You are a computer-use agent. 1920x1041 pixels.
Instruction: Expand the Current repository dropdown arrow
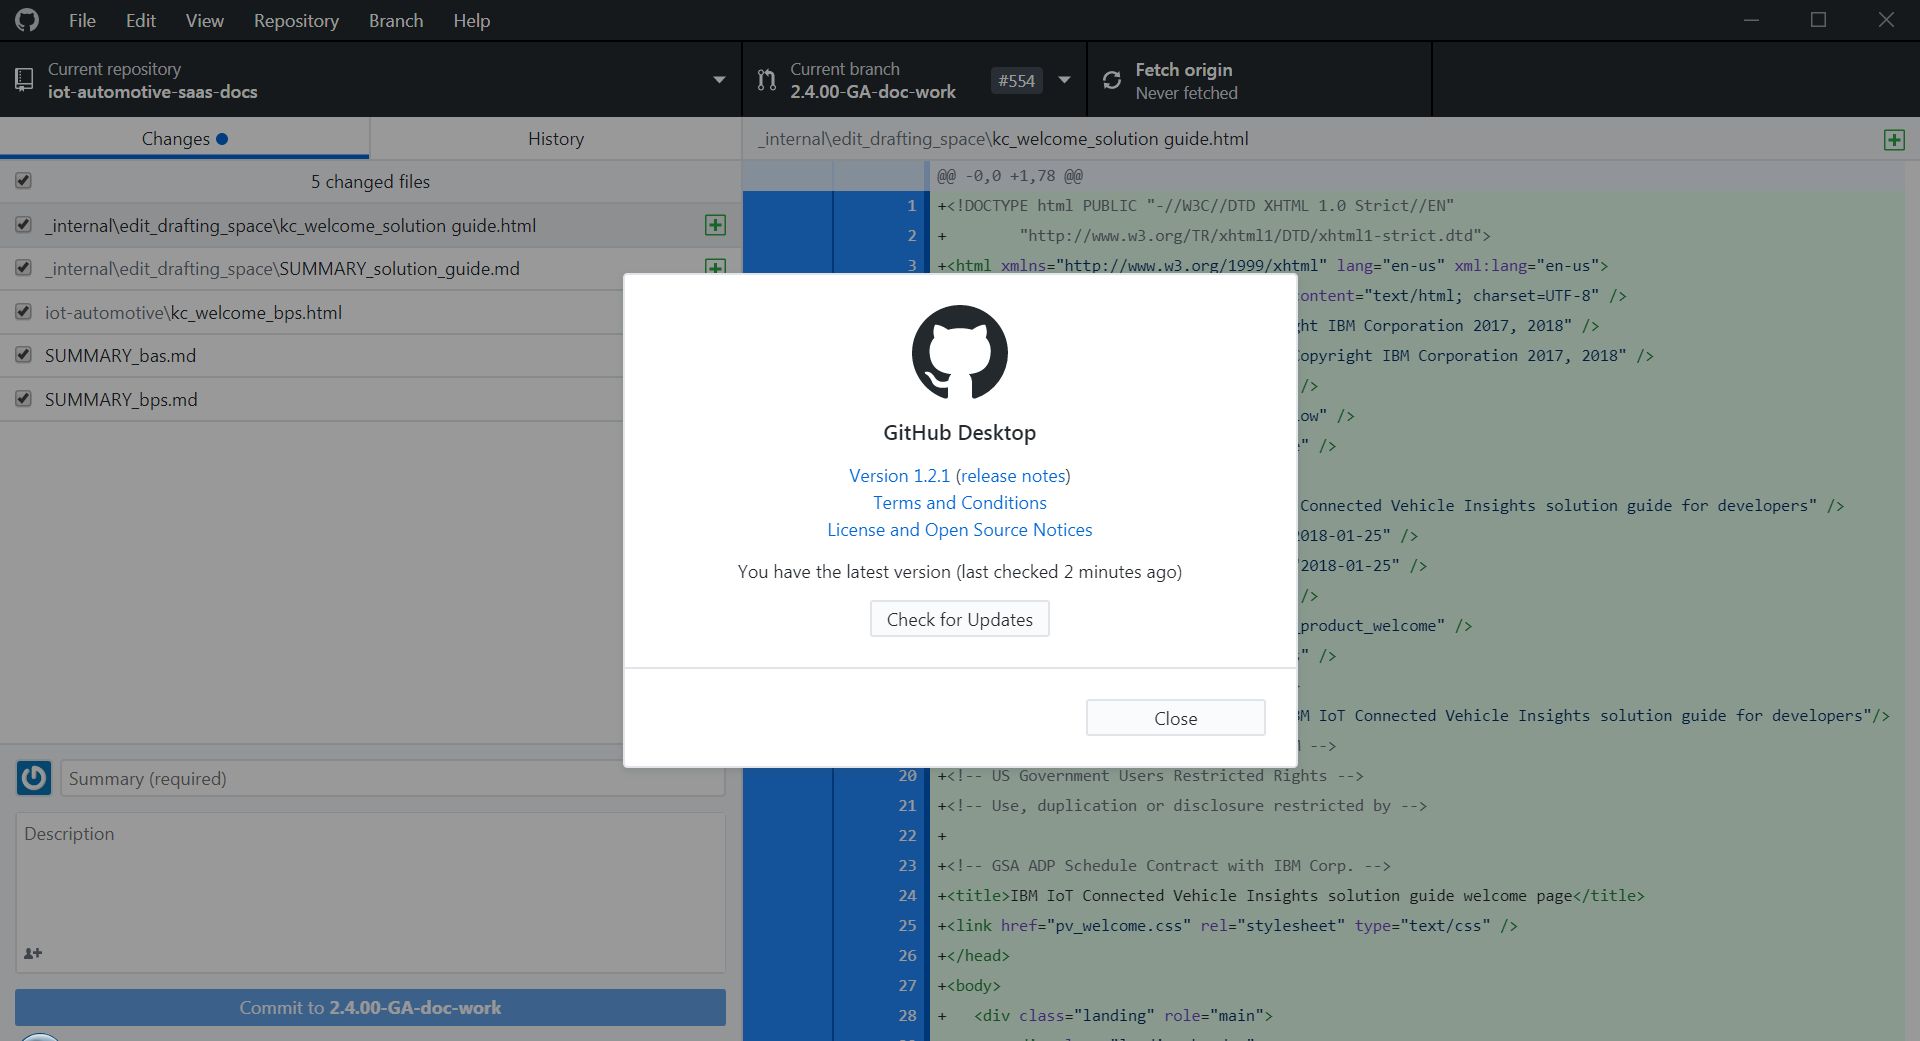(x=719, y=80)
